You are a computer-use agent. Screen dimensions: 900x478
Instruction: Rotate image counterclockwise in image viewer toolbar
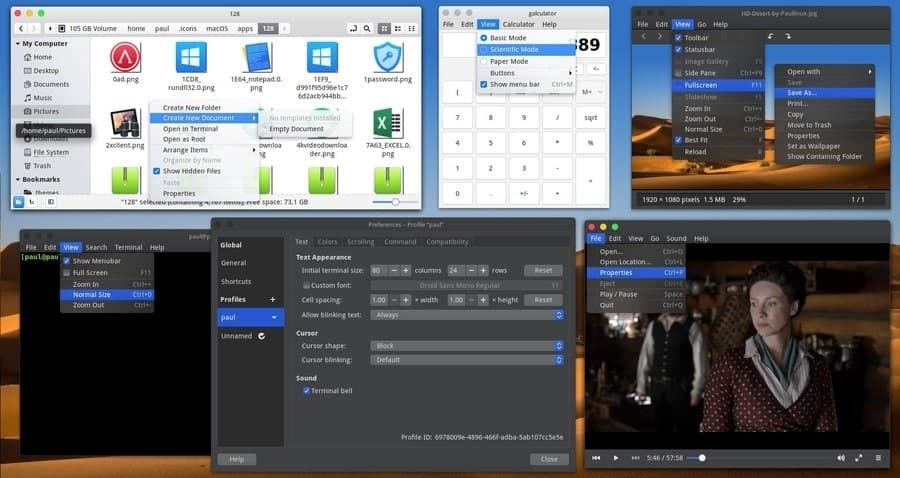tap(771, 36)
